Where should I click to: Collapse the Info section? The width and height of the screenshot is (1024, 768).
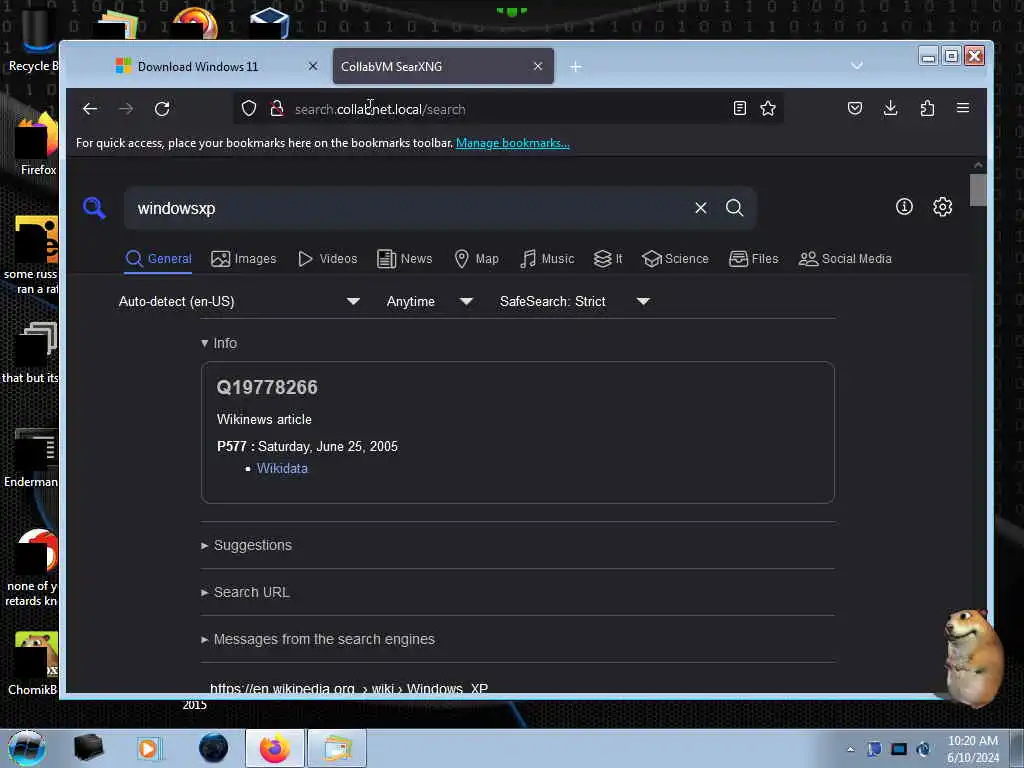coord(219,343)
